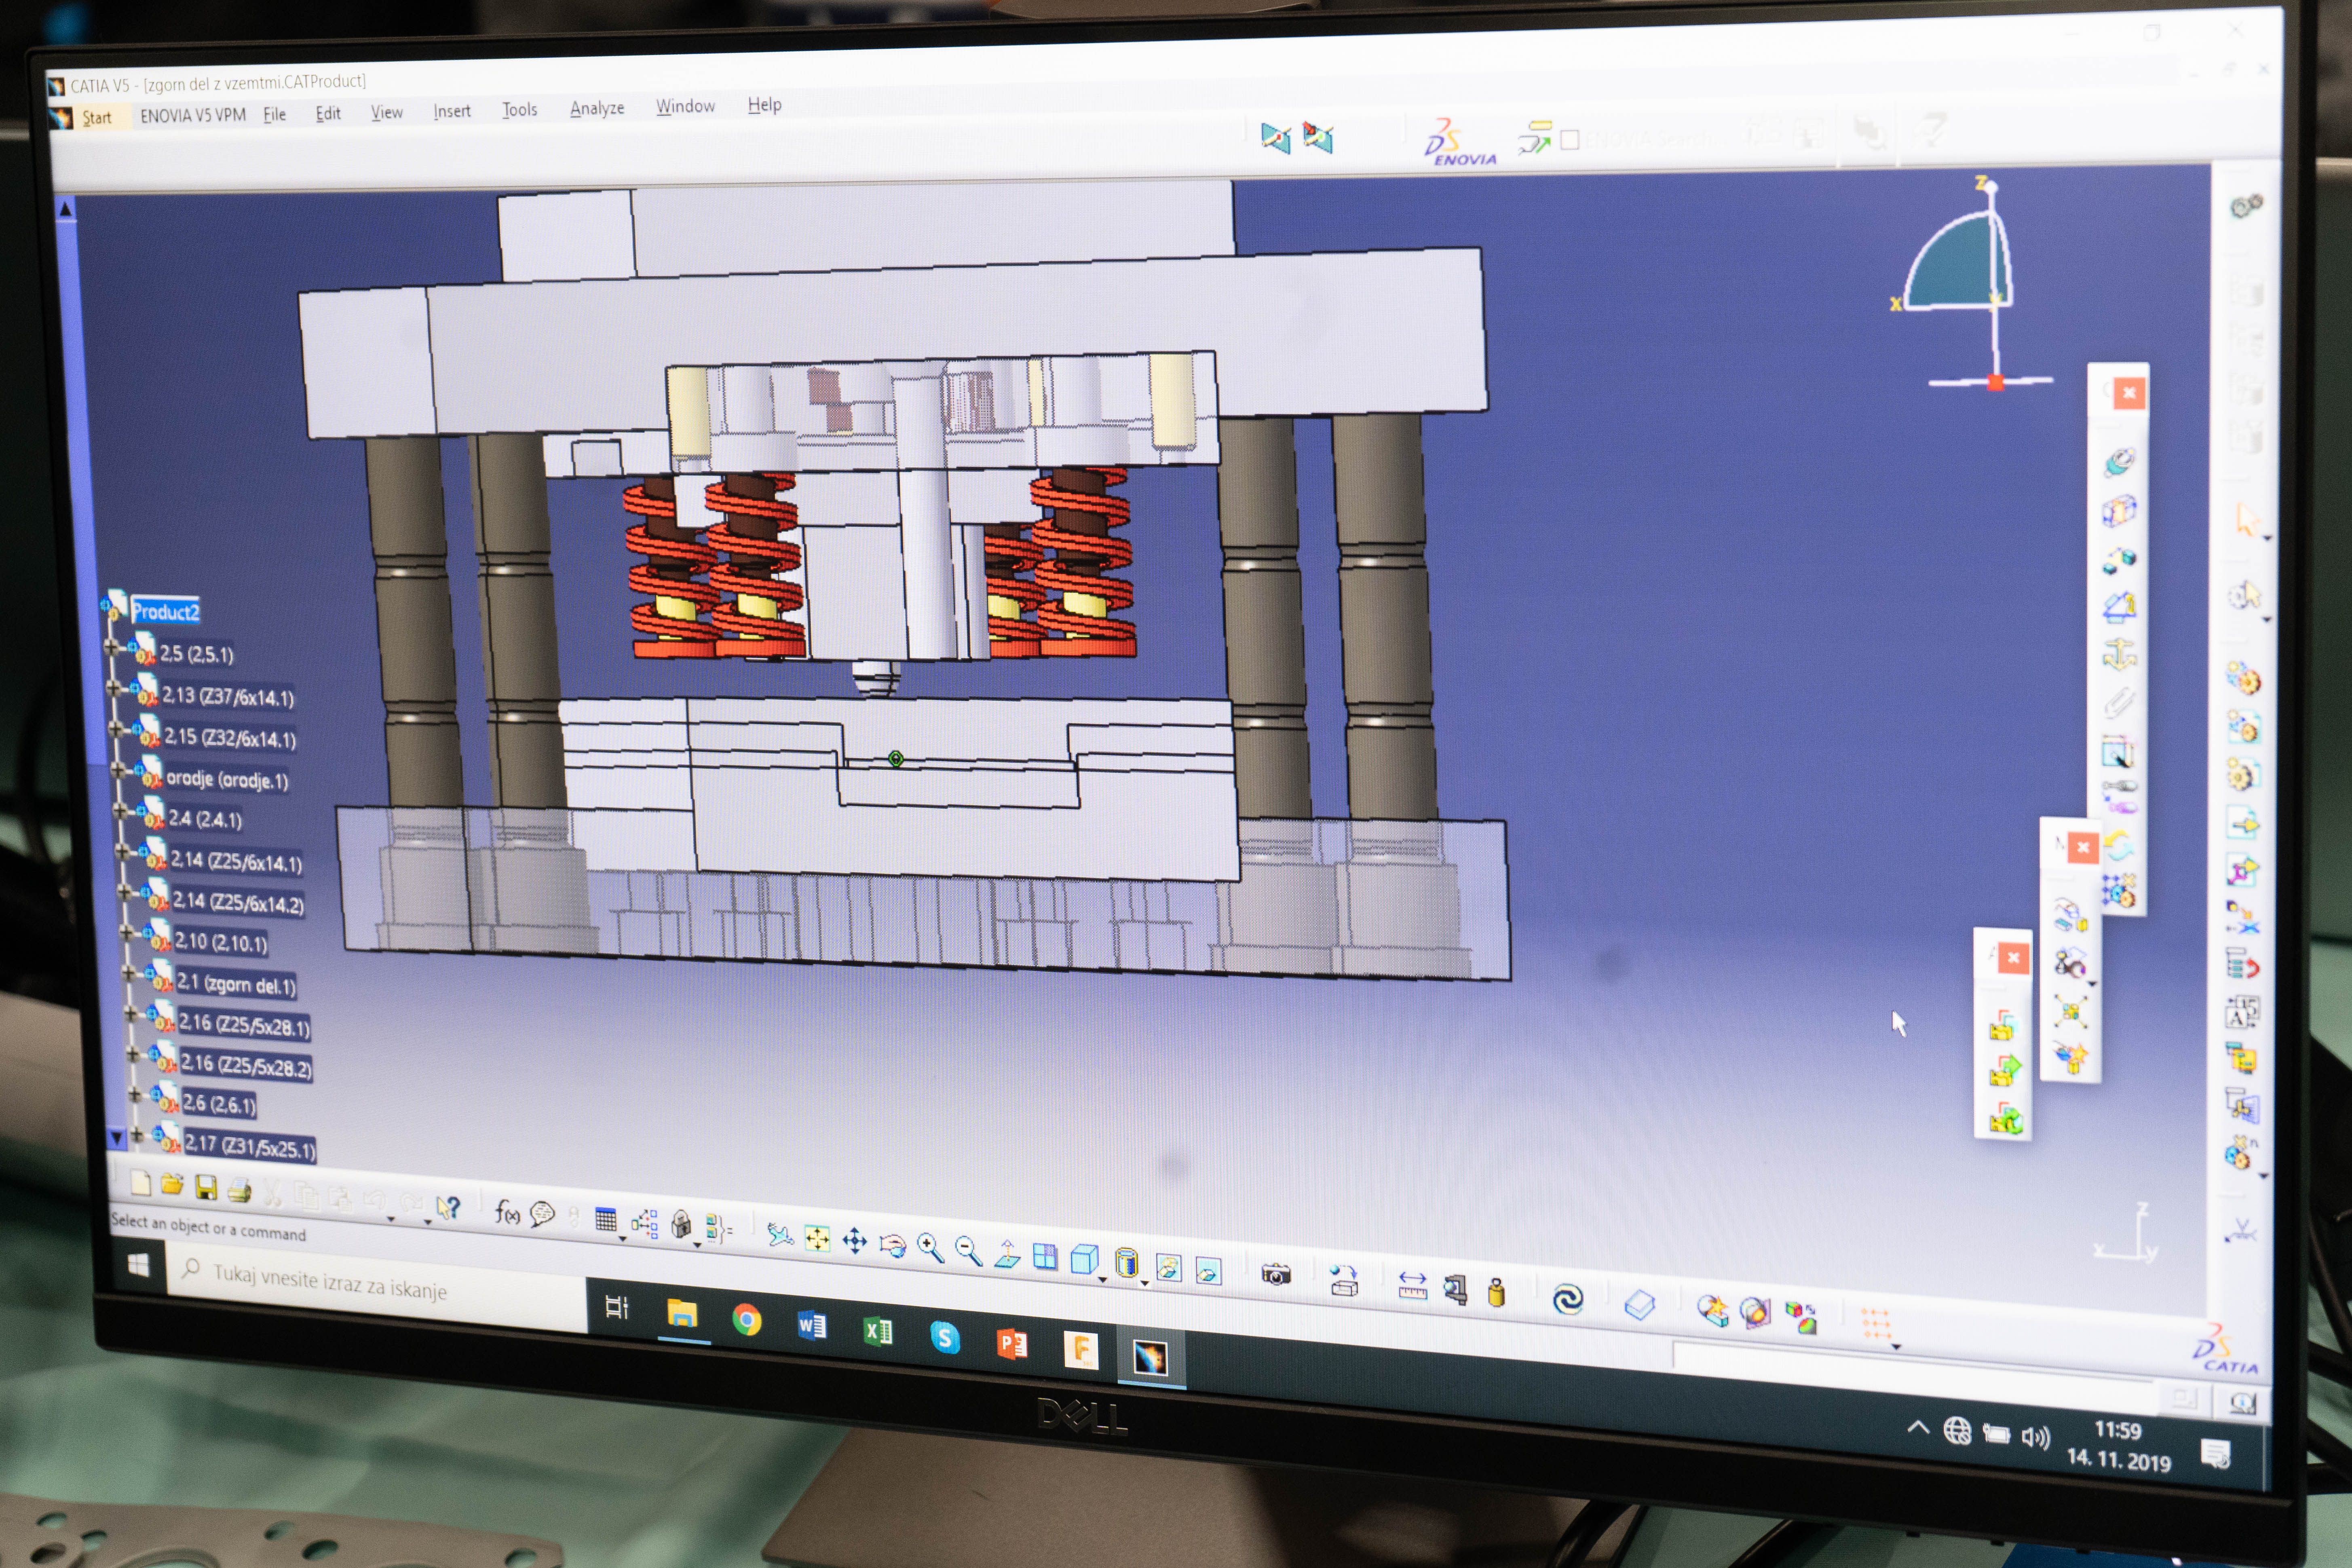
Task: Click the Comment speech-bubble icon
Action: click(542, 1214)
